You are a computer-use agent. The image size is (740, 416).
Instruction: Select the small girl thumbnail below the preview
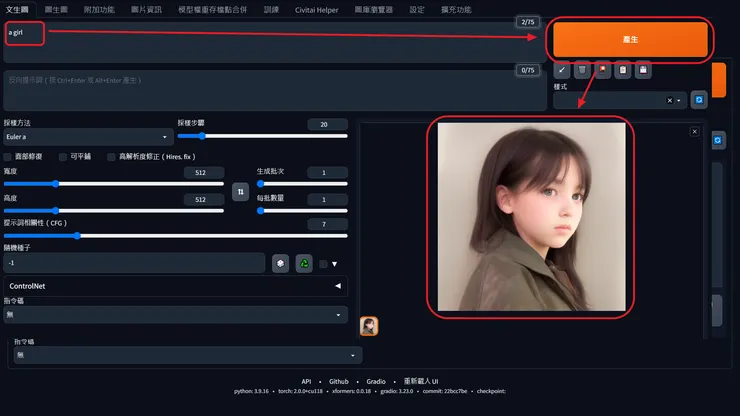(369, 326)
